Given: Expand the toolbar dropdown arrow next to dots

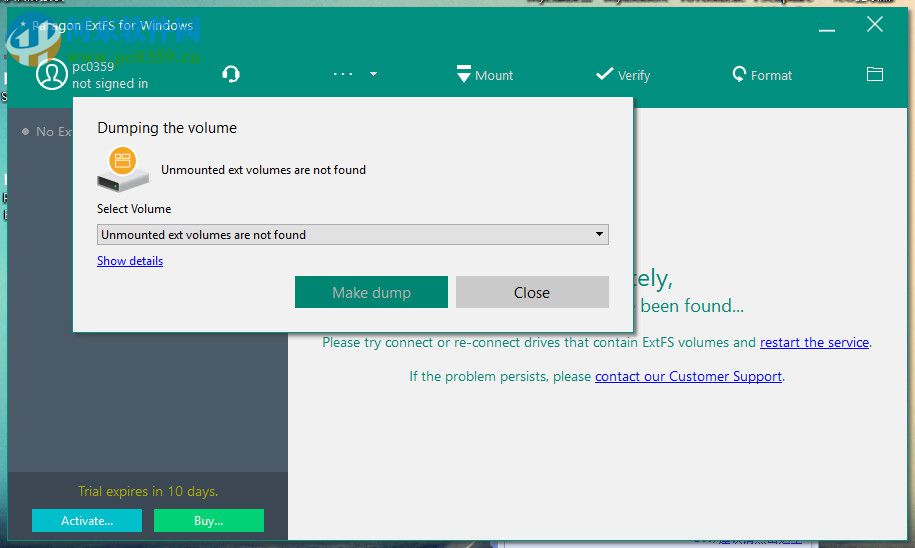Looking at the screenshot, I should pyautogui.click(x=373, y=74).
